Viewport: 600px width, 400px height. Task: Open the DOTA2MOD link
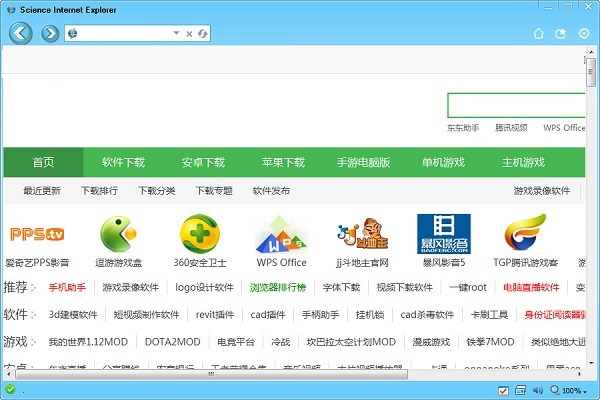click(173, 342)
